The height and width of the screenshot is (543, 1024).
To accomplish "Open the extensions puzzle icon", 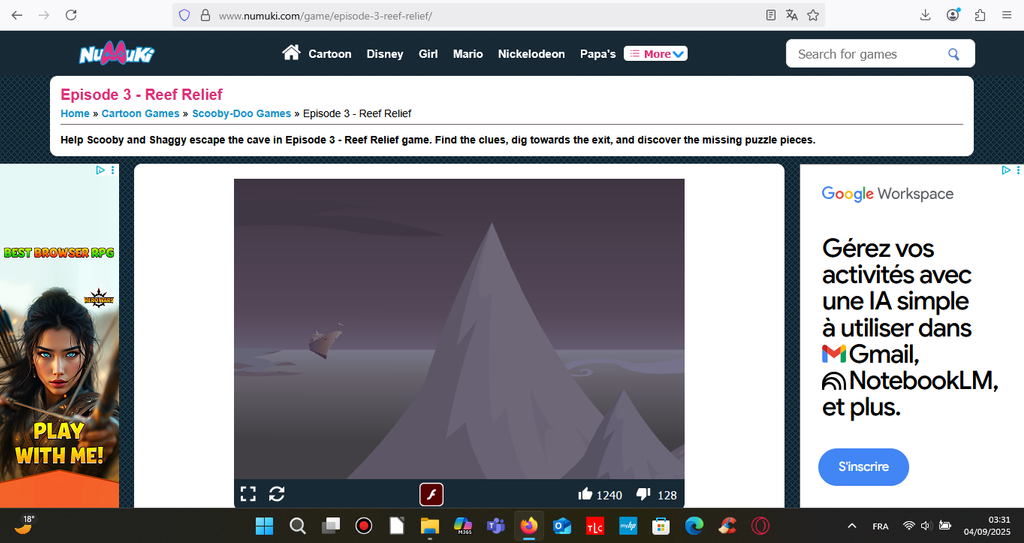I will (980, 15).
